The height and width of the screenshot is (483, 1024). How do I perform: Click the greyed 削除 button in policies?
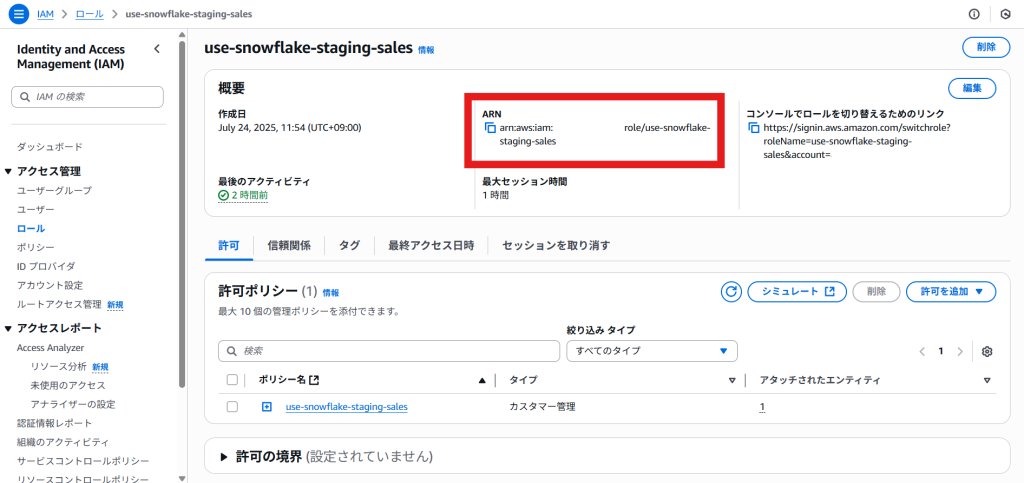pos(876,292)
